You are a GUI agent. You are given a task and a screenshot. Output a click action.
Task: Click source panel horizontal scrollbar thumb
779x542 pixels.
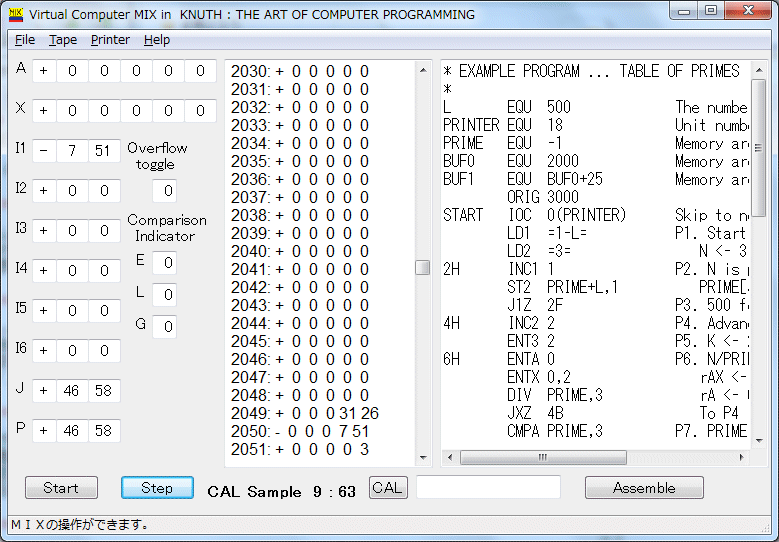click(x=543, y=457)
